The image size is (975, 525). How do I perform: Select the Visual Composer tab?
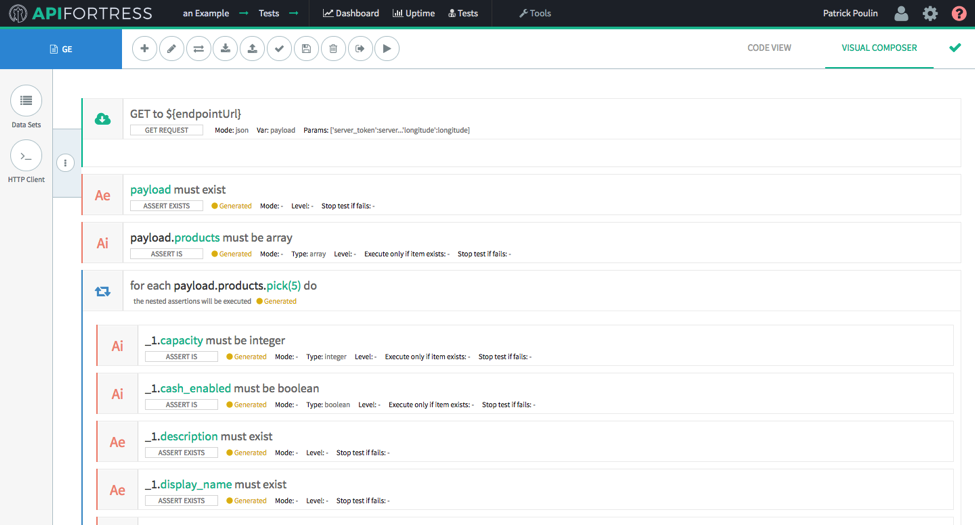879,48
